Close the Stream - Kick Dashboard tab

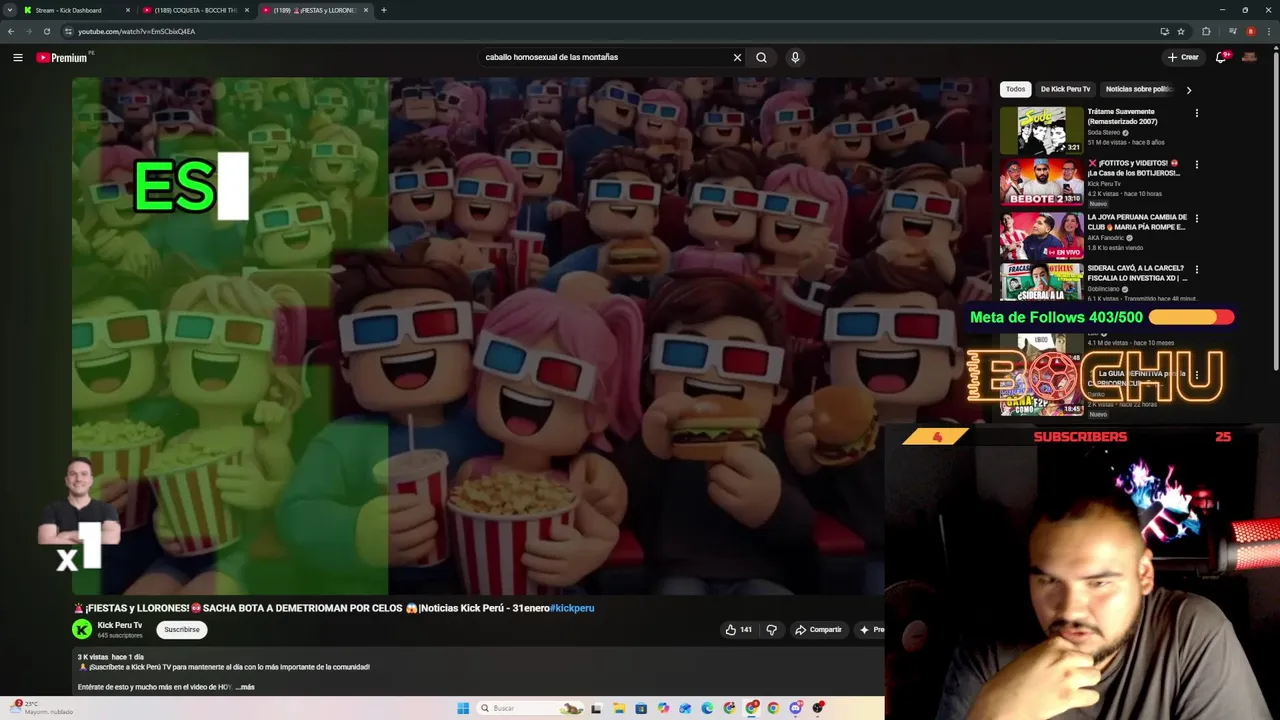pyautogui.click(x=127, y=10)
